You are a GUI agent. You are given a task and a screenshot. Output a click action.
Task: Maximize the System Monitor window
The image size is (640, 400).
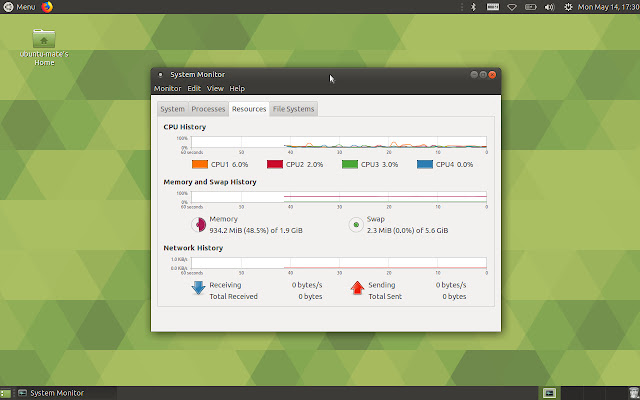click(x=483, y=74)
